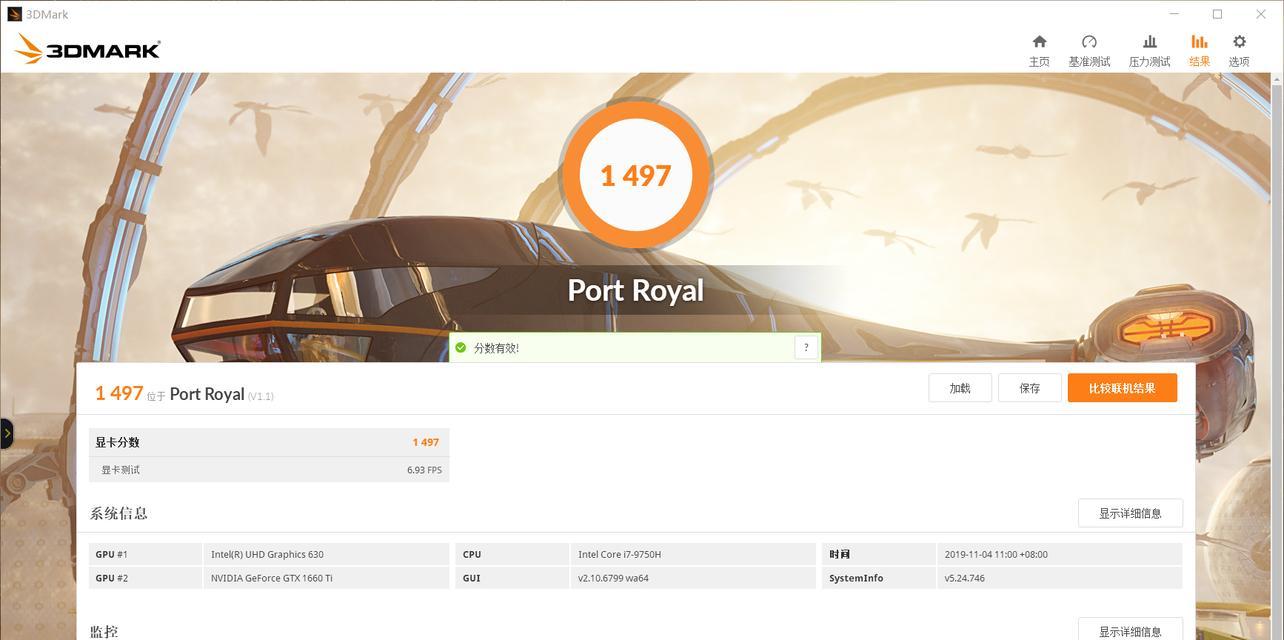Click the Port Royal title banner

[636, 290]
